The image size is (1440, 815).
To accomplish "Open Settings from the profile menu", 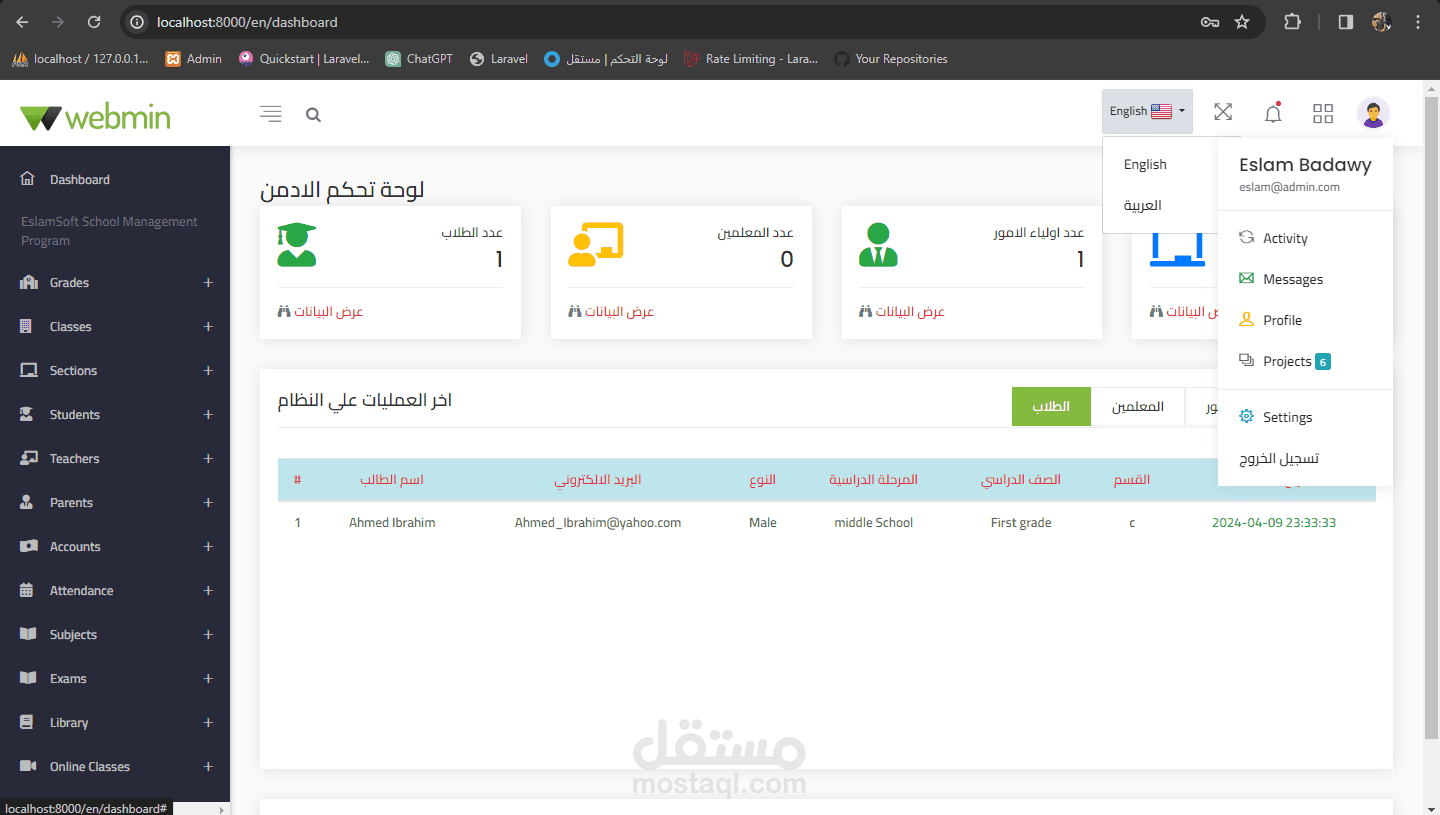I will point(1287,417).
